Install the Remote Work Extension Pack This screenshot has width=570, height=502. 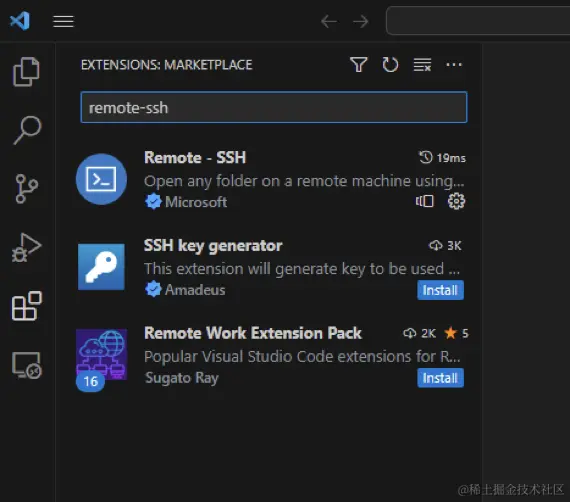440,378
